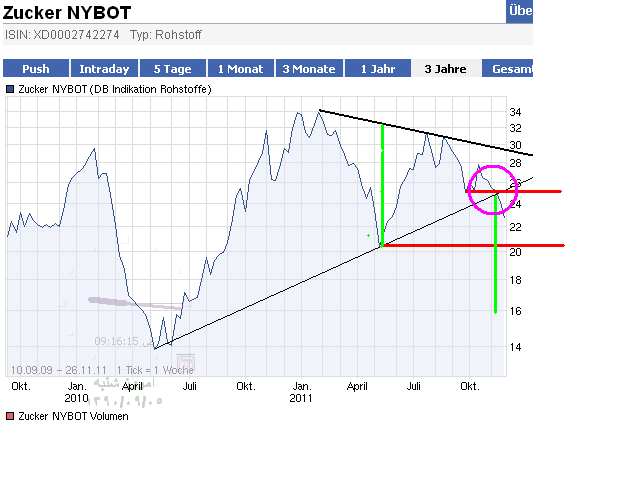The height and width of the screenshot is (480, 640).
Task: Click the legend text Zucker NYBOT (DB Indikation Rohstoffe)
Action: (x=115, y=89)
